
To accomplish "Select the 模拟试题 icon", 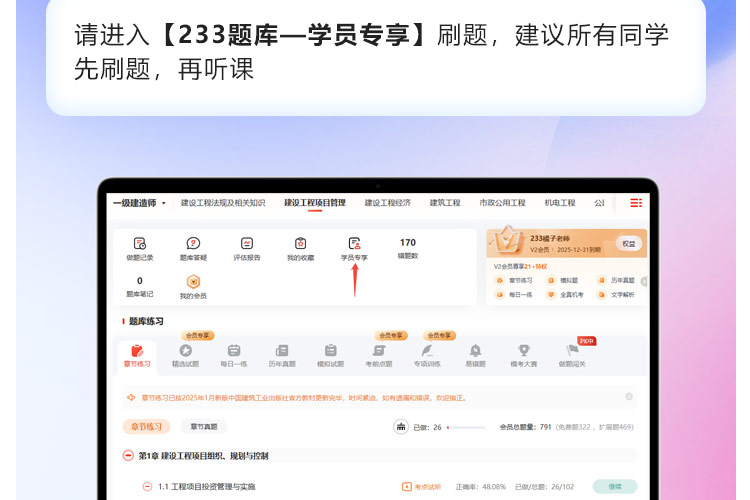I will (x=331, y=351).
